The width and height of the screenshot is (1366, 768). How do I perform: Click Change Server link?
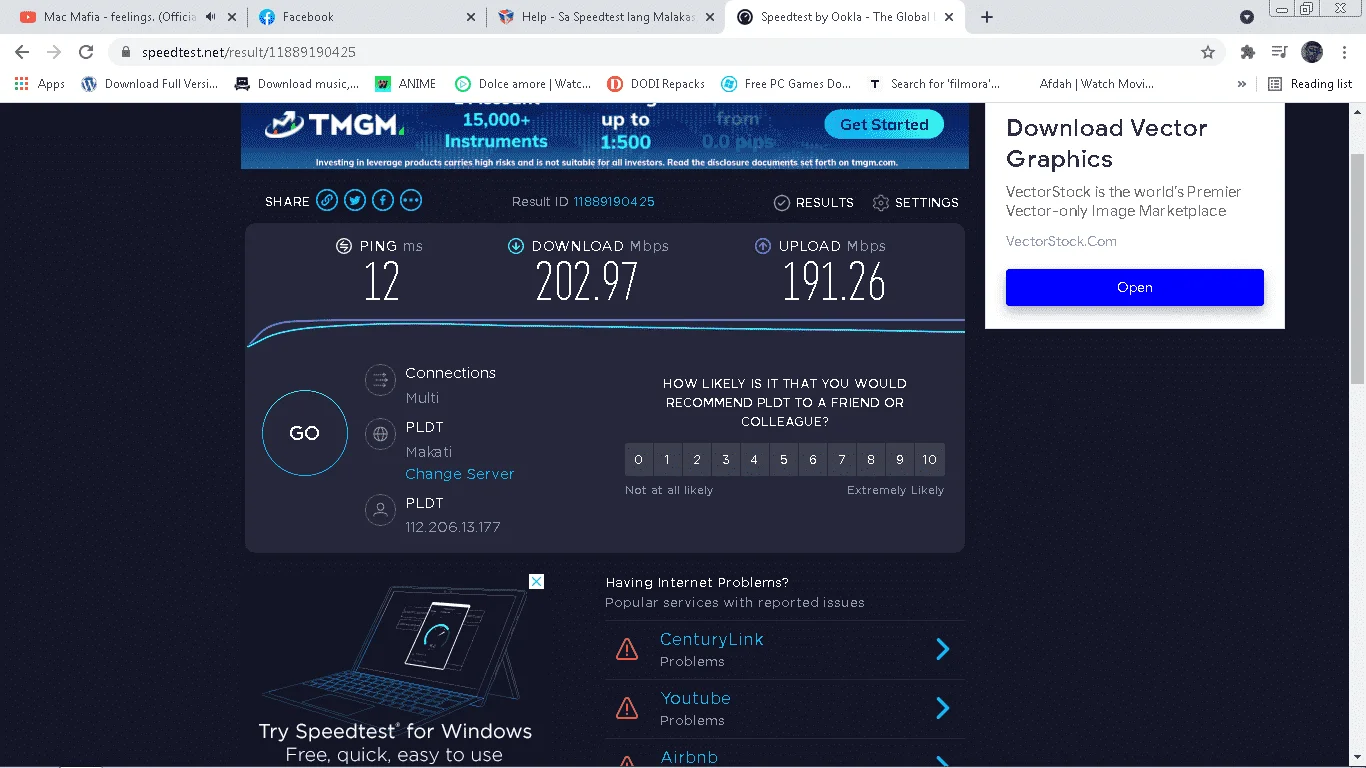[460, 474]
